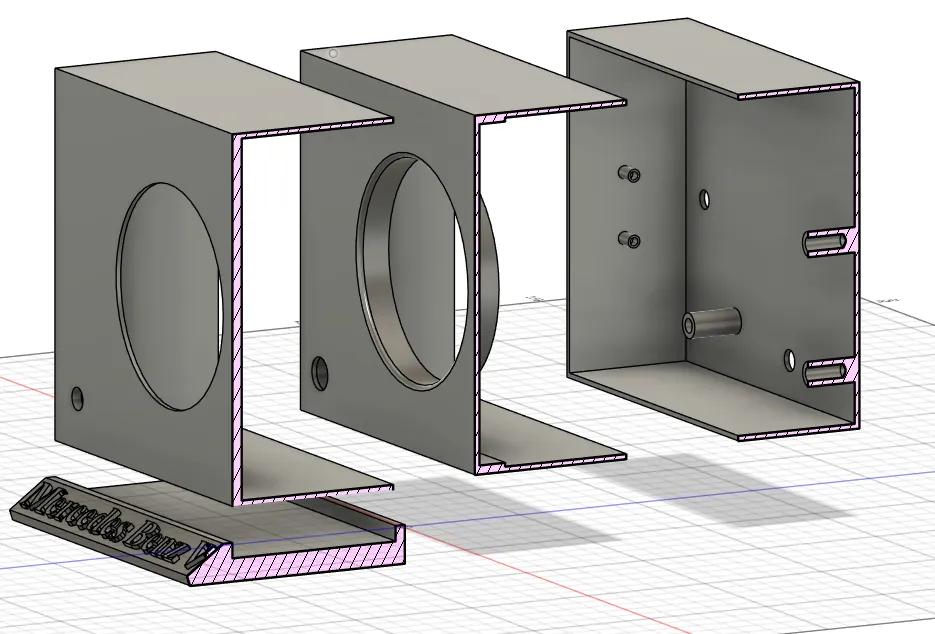Select the lower small standoff on right enclosure wall

pyautogui.click(x=629, y=240)
